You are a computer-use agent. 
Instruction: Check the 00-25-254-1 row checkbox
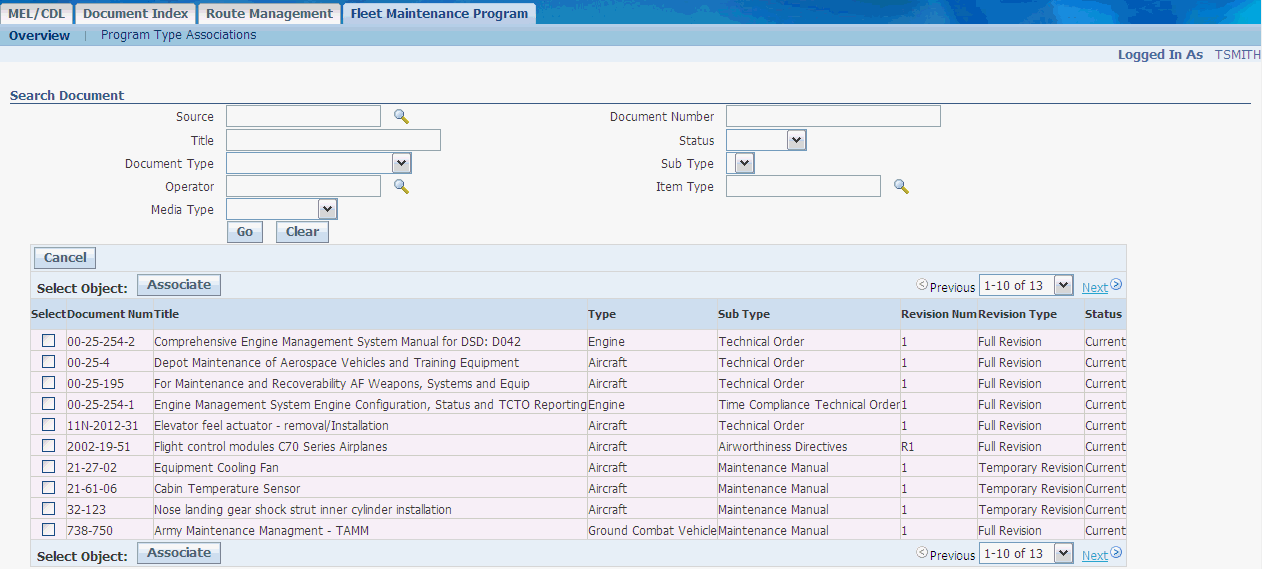[48, 403]
